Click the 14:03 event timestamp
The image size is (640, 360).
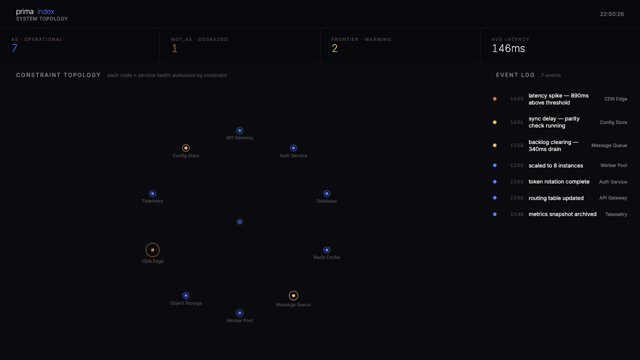coord(516,99)
